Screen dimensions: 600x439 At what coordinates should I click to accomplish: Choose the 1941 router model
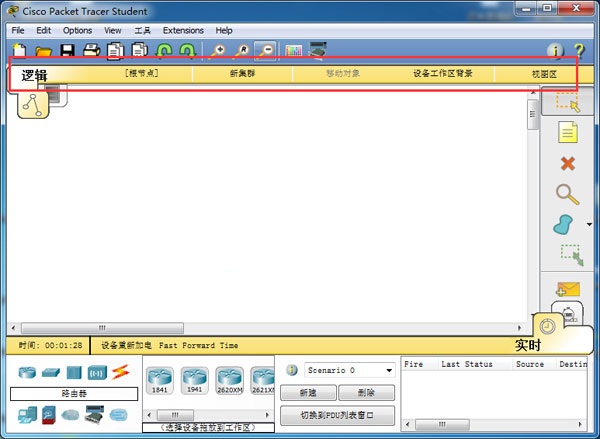194,380
